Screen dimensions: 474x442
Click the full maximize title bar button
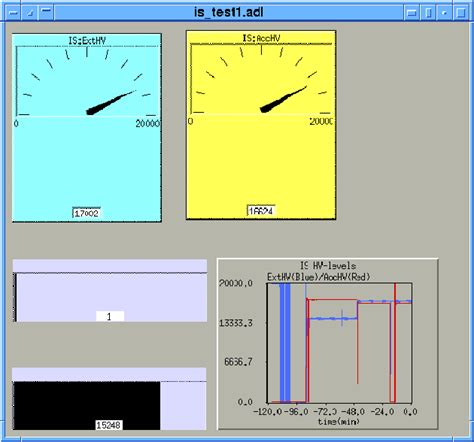[x=461, y=13]
